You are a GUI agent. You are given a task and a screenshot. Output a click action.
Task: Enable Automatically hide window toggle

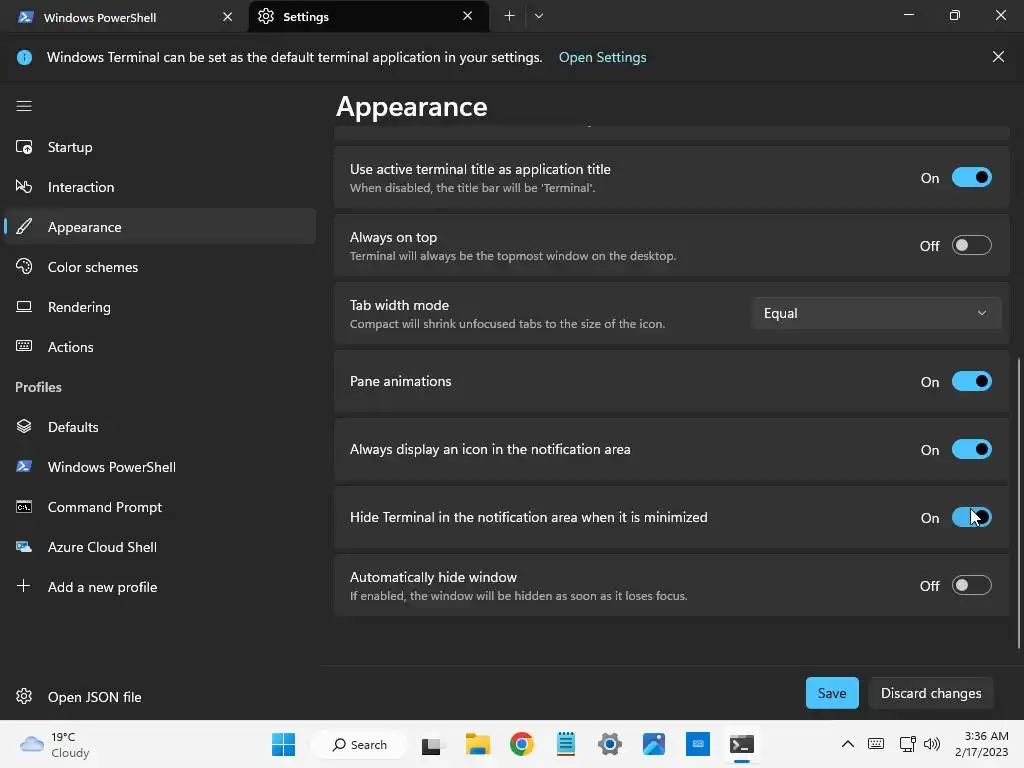coord(972,585)
